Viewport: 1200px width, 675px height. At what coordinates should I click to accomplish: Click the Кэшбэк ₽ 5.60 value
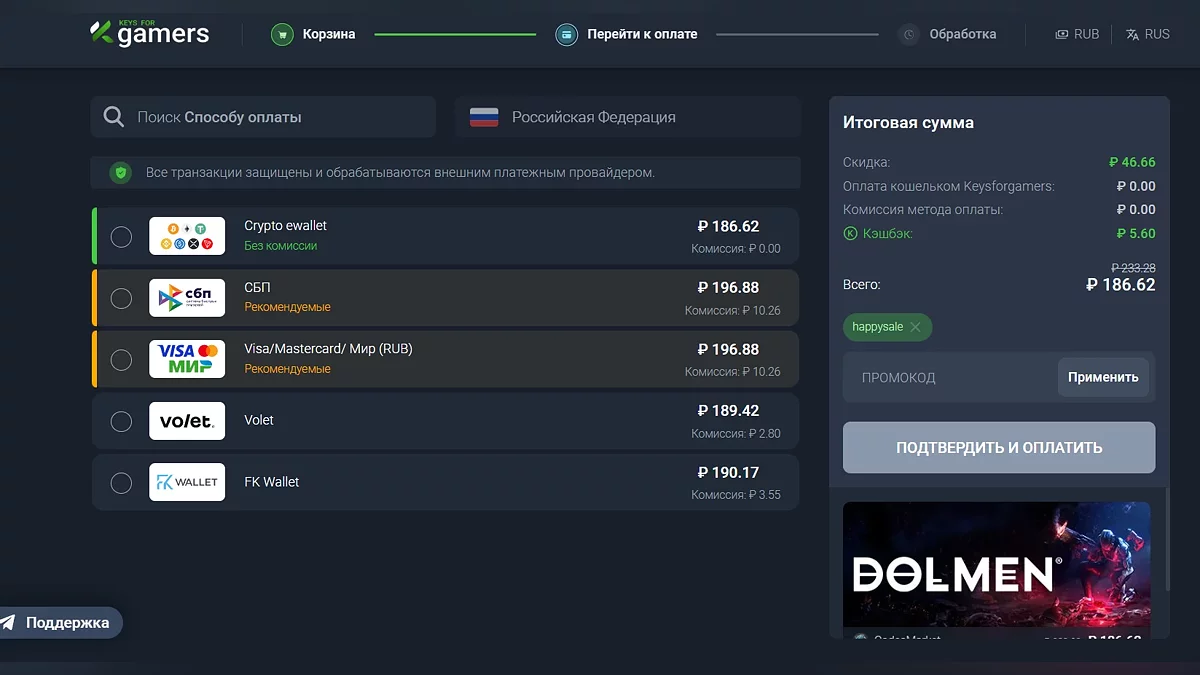(x=1136, y=234)
